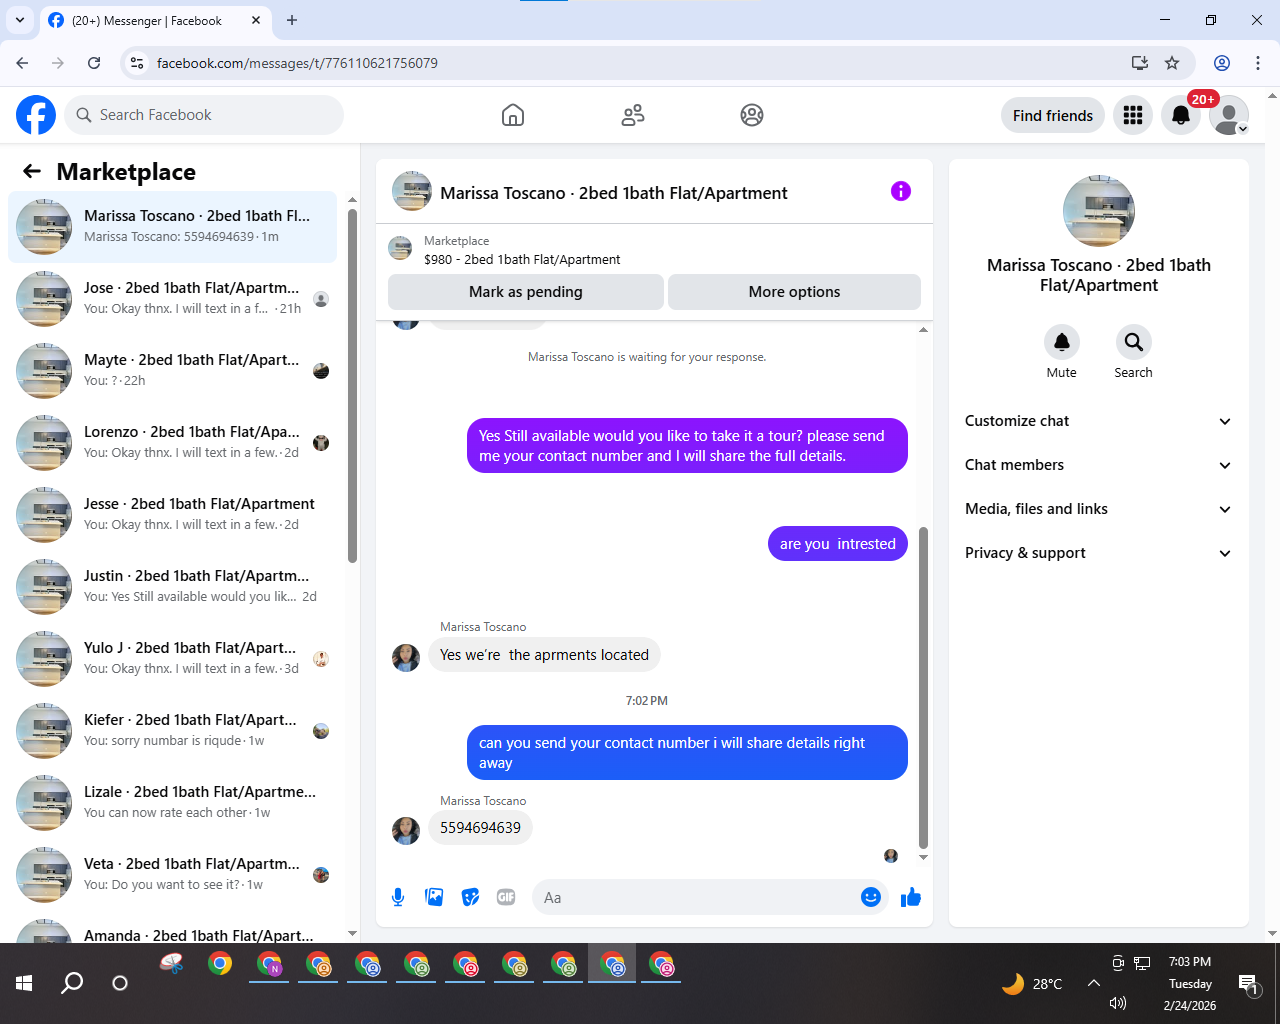Image resolution: width=1280 pixels, height=1024 pixels.
Task: Open Yulo J conversation in list
Action: 172,659
